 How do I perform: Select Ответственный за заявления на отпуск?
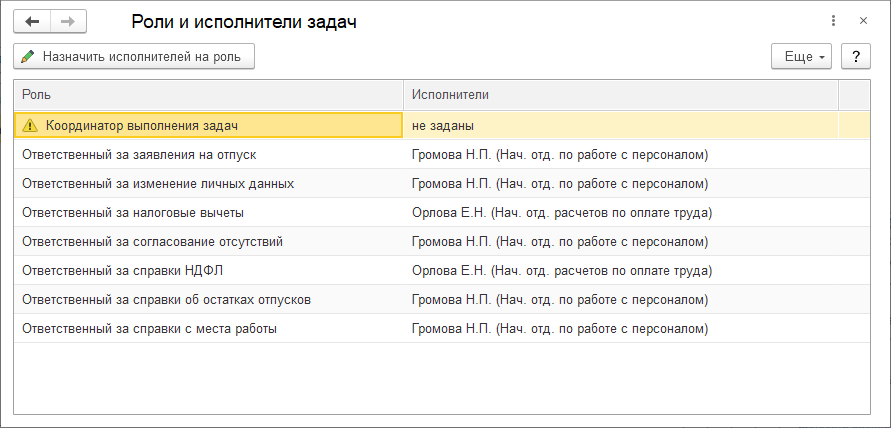click(x=139, y=155)
